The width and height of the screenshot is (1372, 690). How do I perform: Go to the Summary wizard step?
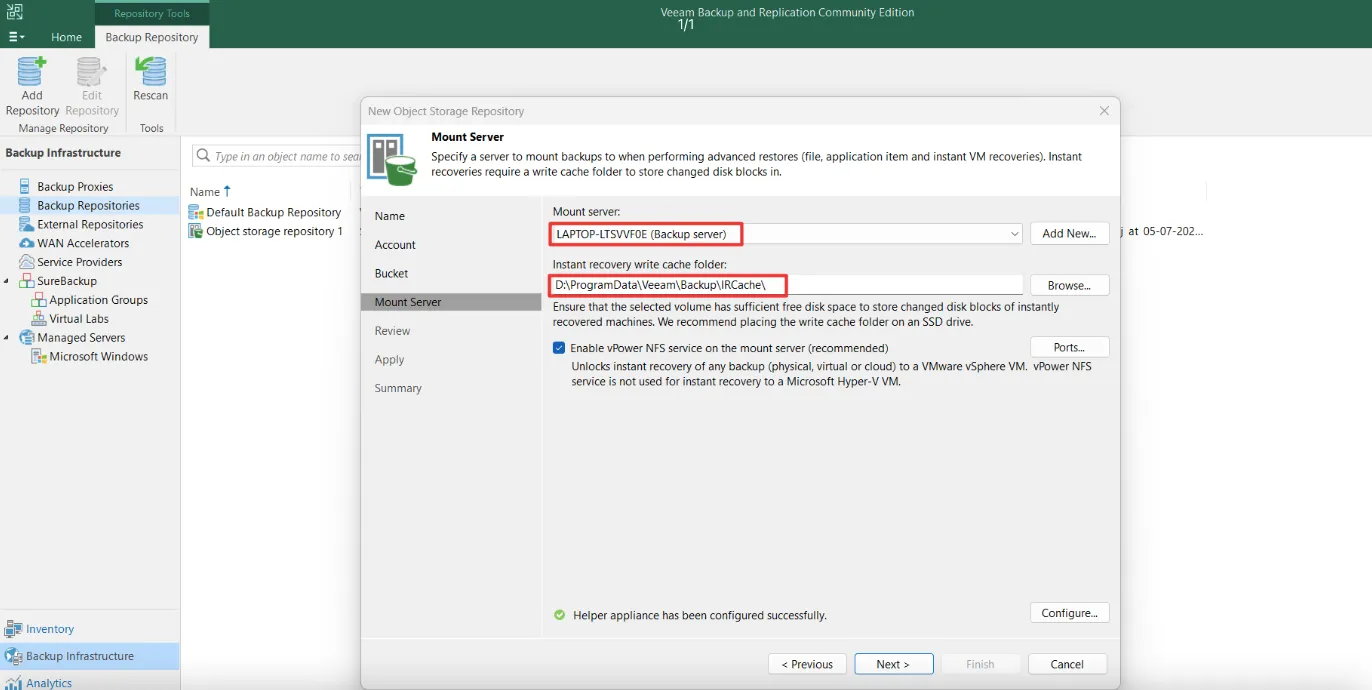398,388
